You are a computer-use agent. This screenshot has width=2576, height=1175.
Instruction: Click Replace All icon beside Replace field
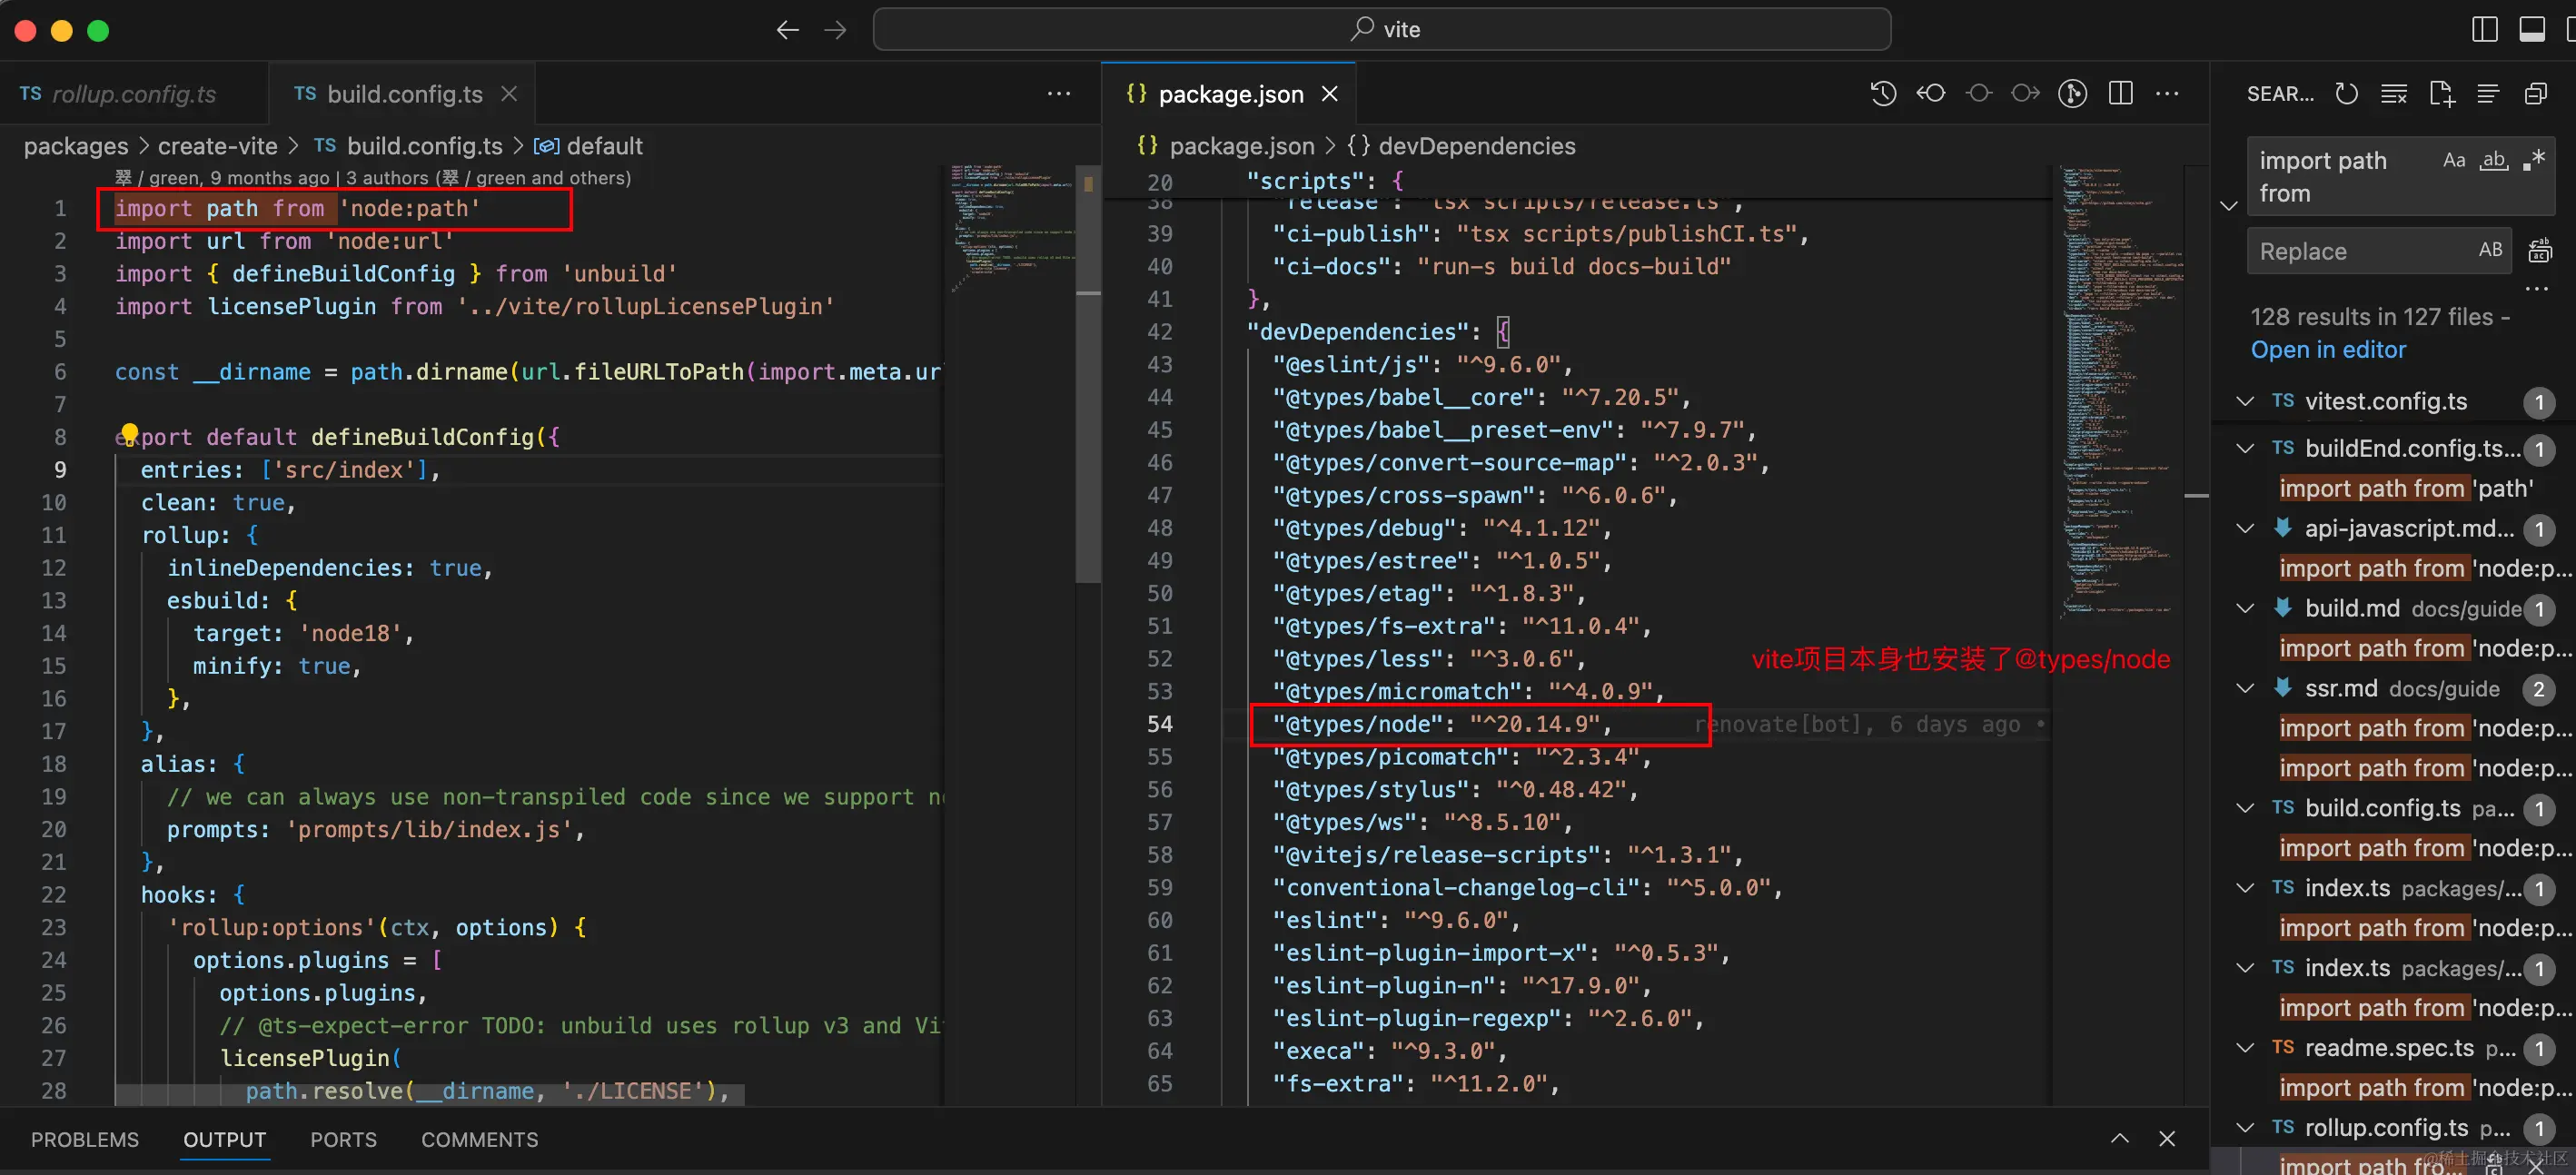point(2539,251)
